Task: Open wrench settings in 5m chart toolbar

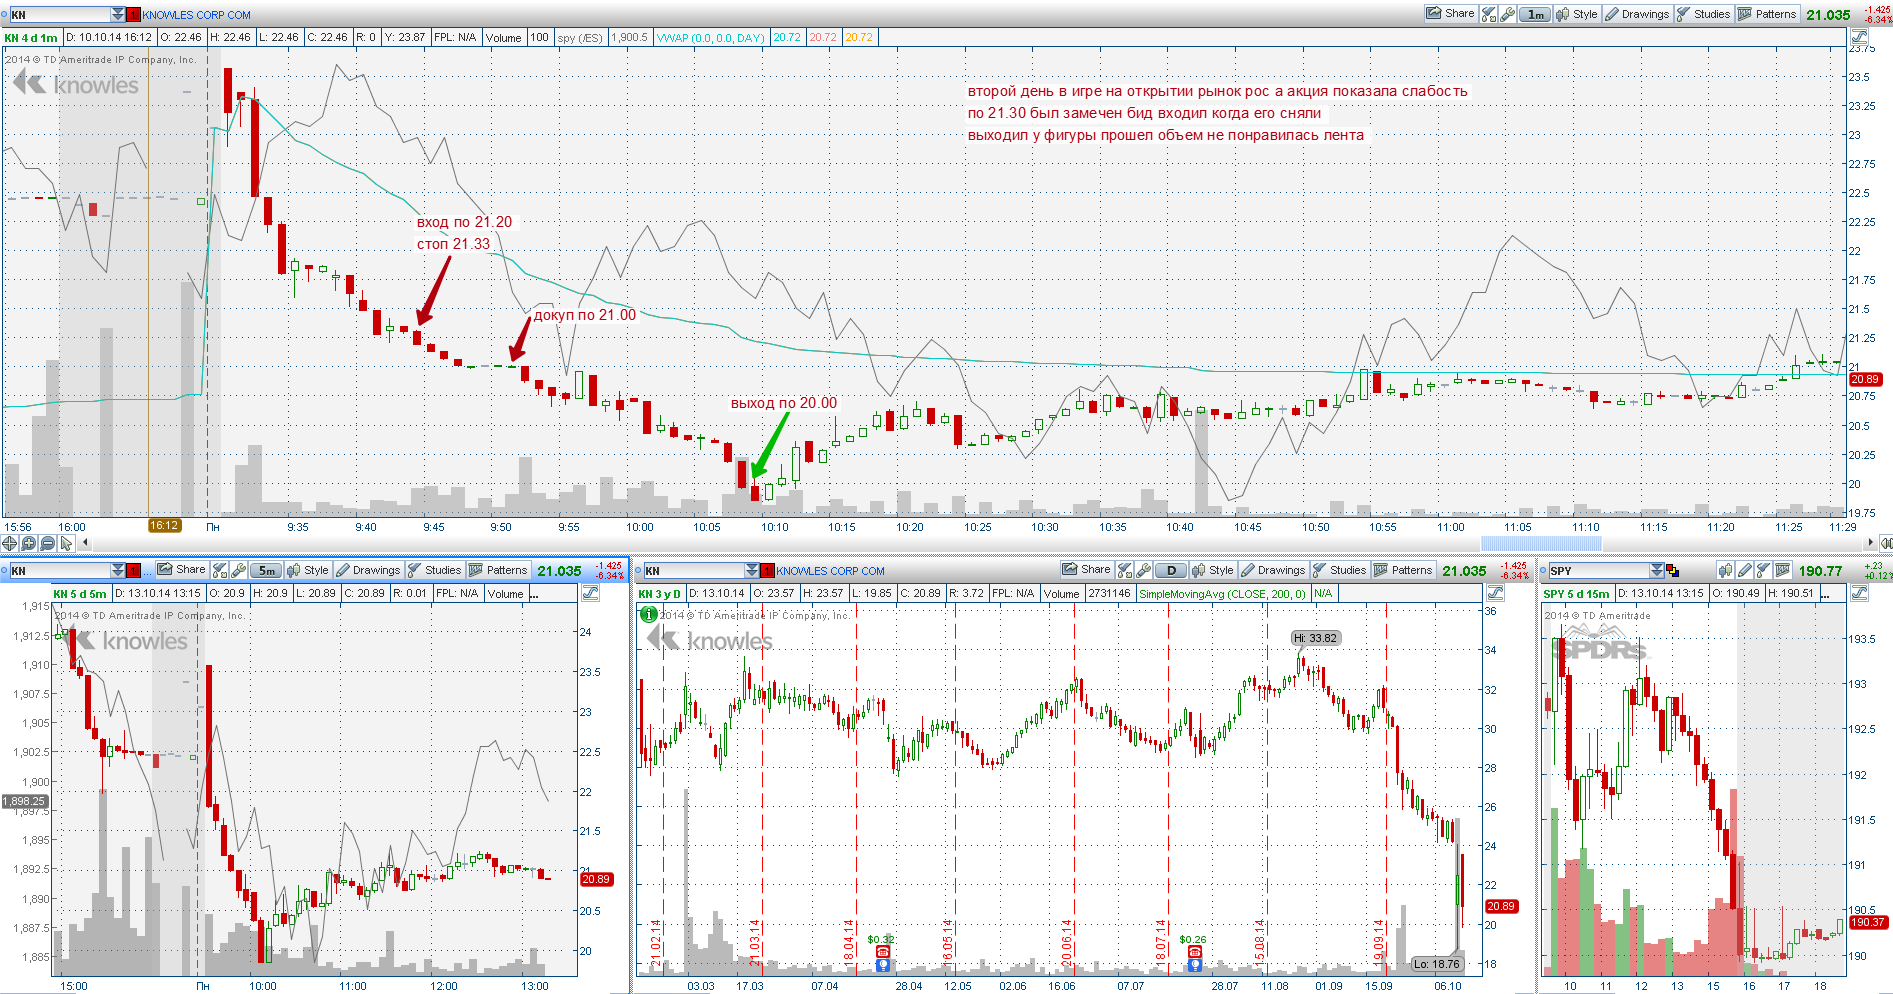Action: [x=239, y=570]
